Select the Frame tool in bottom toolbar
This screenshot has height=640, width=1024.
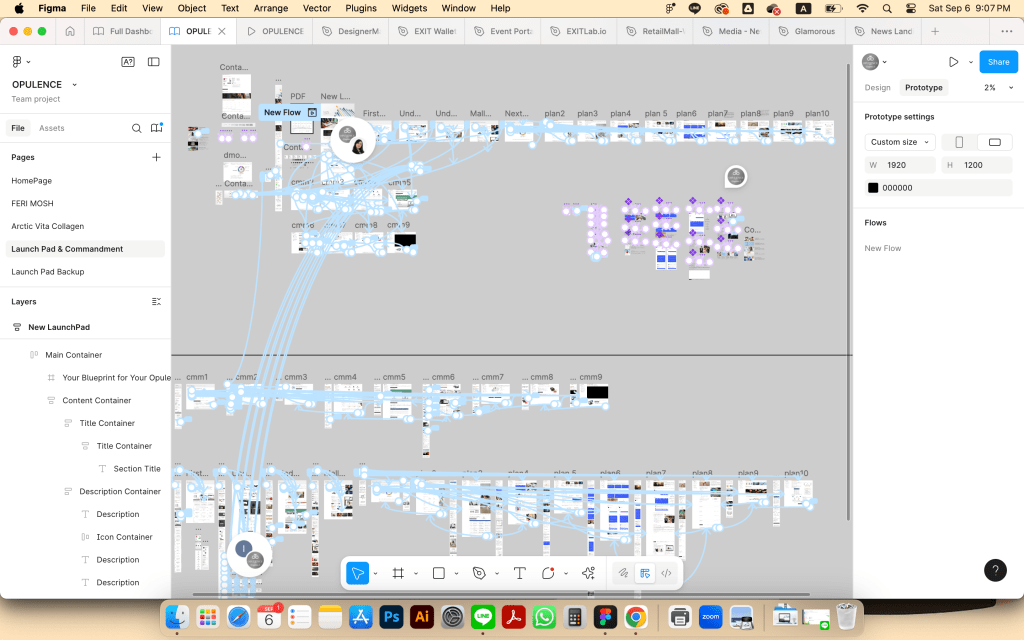(397, 573)
